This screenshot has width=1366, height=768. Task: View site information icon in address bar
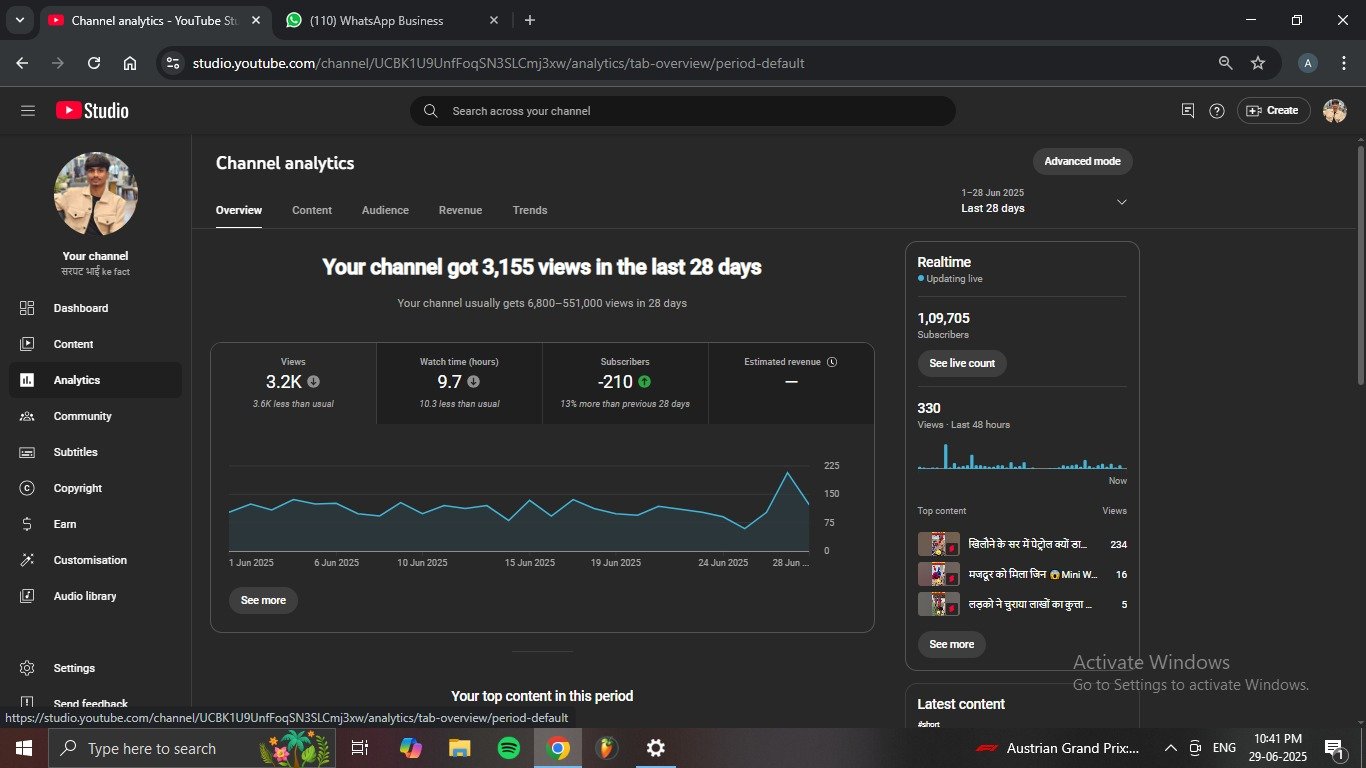point(173,63)
